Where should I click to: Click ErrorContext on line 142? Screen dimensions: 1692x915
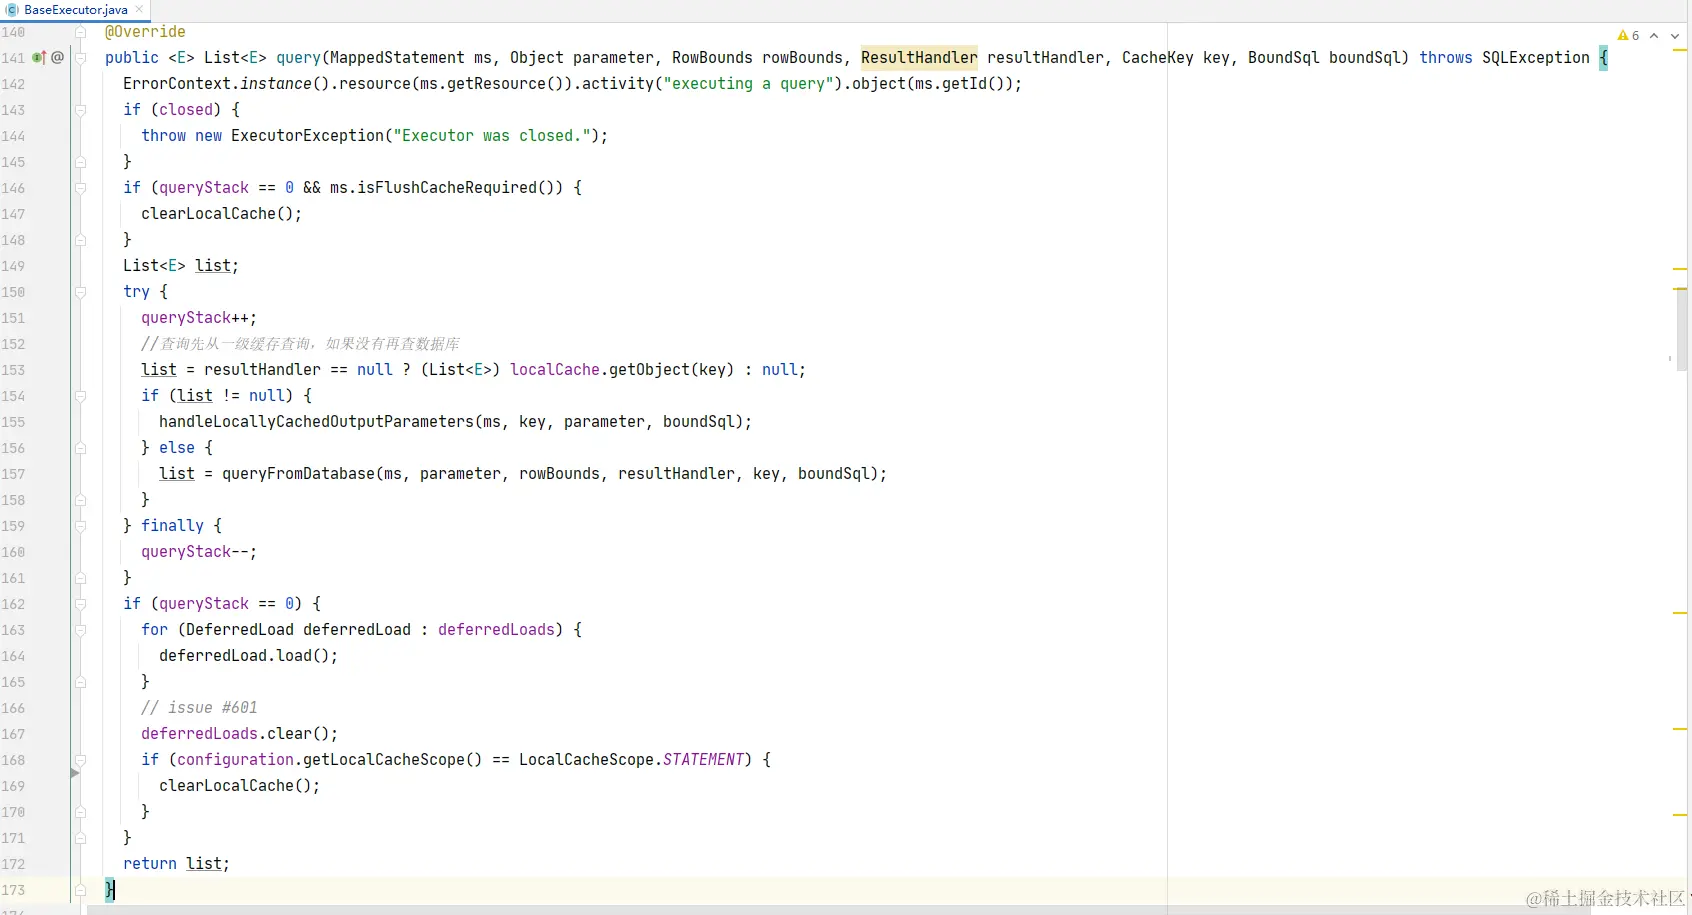[177, 84]
